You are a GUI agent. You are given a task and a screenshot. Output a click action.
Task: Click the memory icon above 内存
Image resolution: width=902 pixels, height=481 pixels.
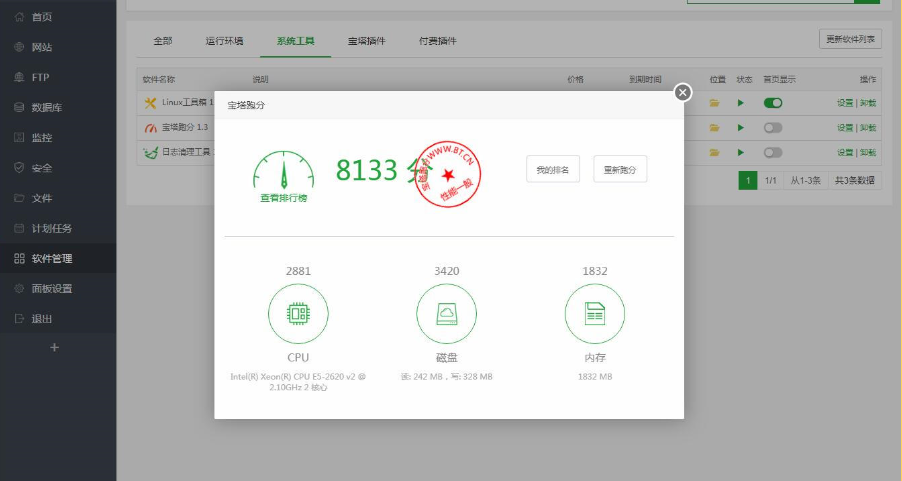click(x=595, y=314)
